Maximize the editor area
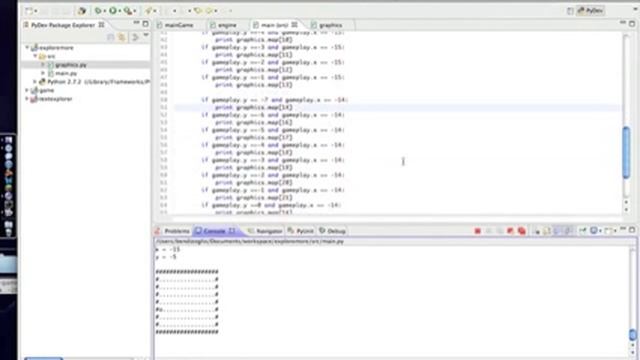 pos(632,24)
